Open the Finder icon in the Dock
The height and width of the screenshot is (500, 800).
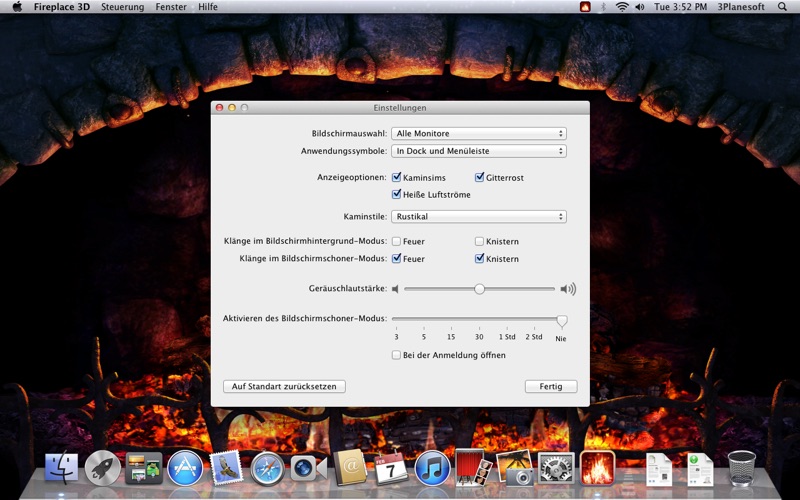[x=62, y=468]
